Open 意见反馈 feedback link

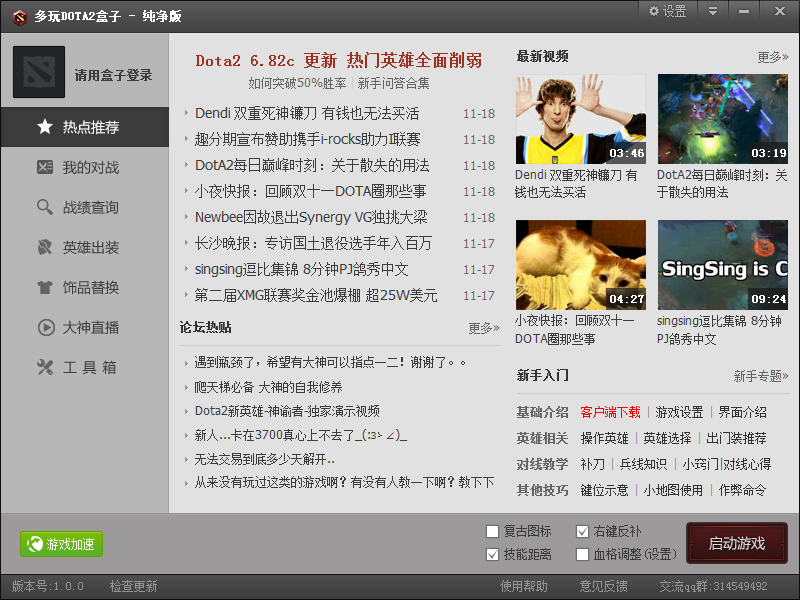604,587
